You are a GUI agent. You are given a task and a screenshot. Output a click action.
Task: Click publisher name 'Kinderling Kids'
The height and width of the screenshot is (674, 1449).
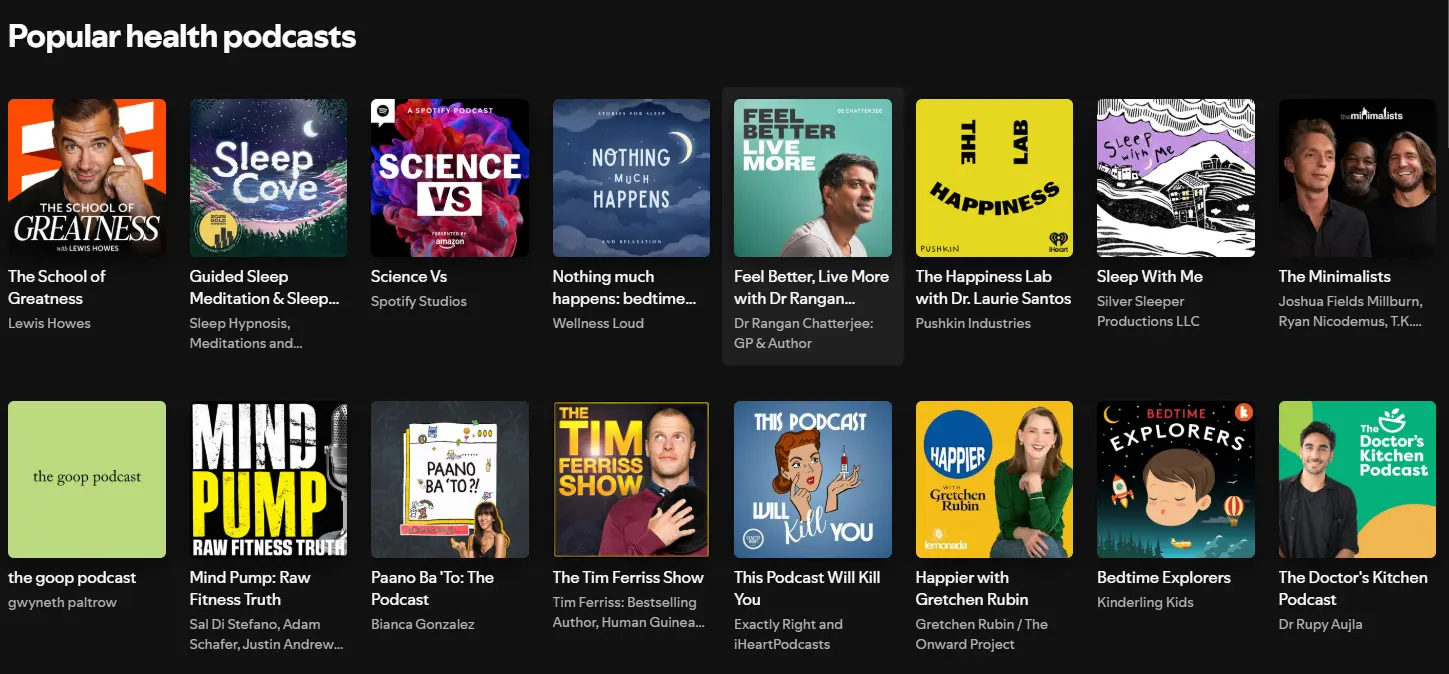click(1145, 602)
